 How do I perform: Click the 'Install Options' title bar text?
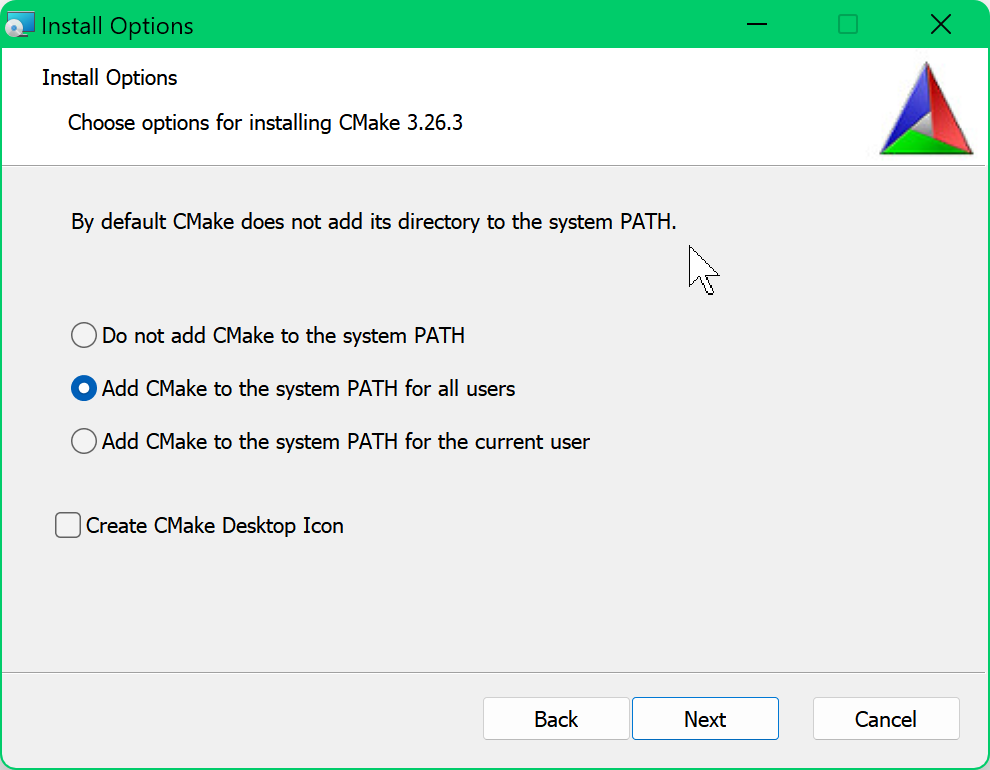point(117,26)
